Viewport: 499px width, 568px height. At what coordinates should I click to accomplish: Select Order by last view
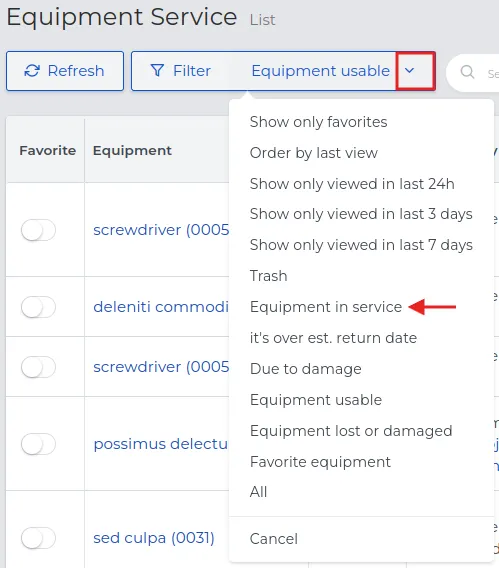[x=314, y=153]
